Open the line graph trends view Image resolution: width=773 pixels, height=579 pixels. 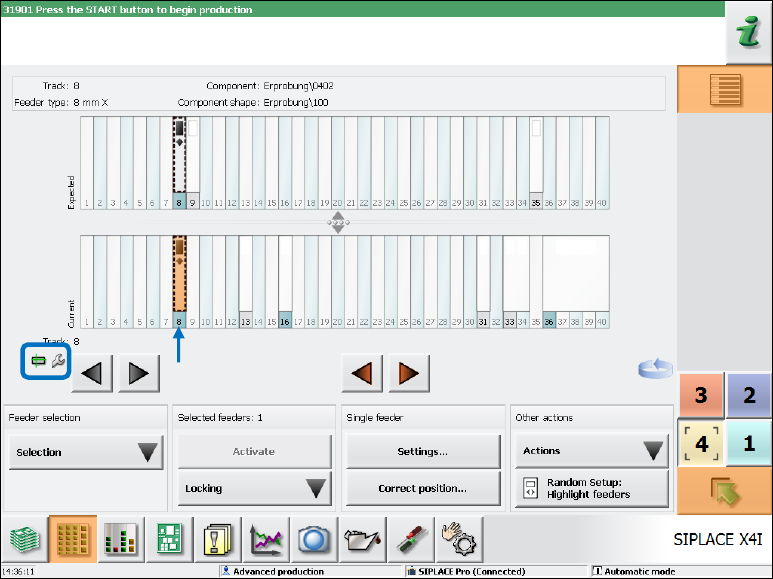coord(266,540)
